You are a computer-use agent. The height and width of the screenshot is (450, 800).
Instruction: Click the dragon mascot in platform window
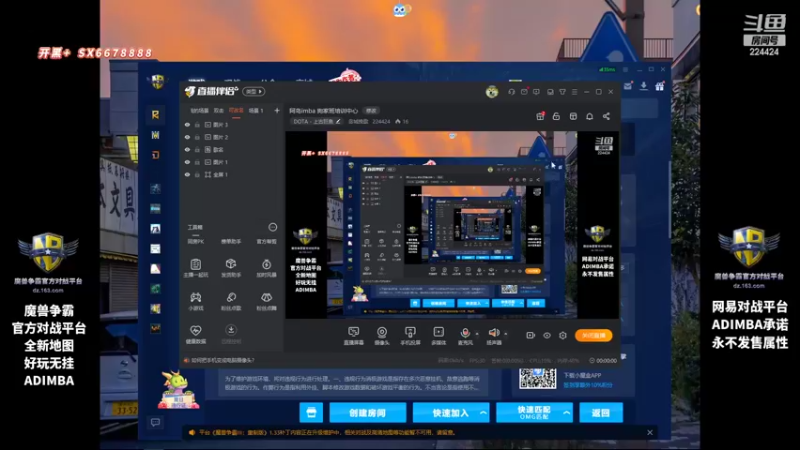click(x=177, y=390)
